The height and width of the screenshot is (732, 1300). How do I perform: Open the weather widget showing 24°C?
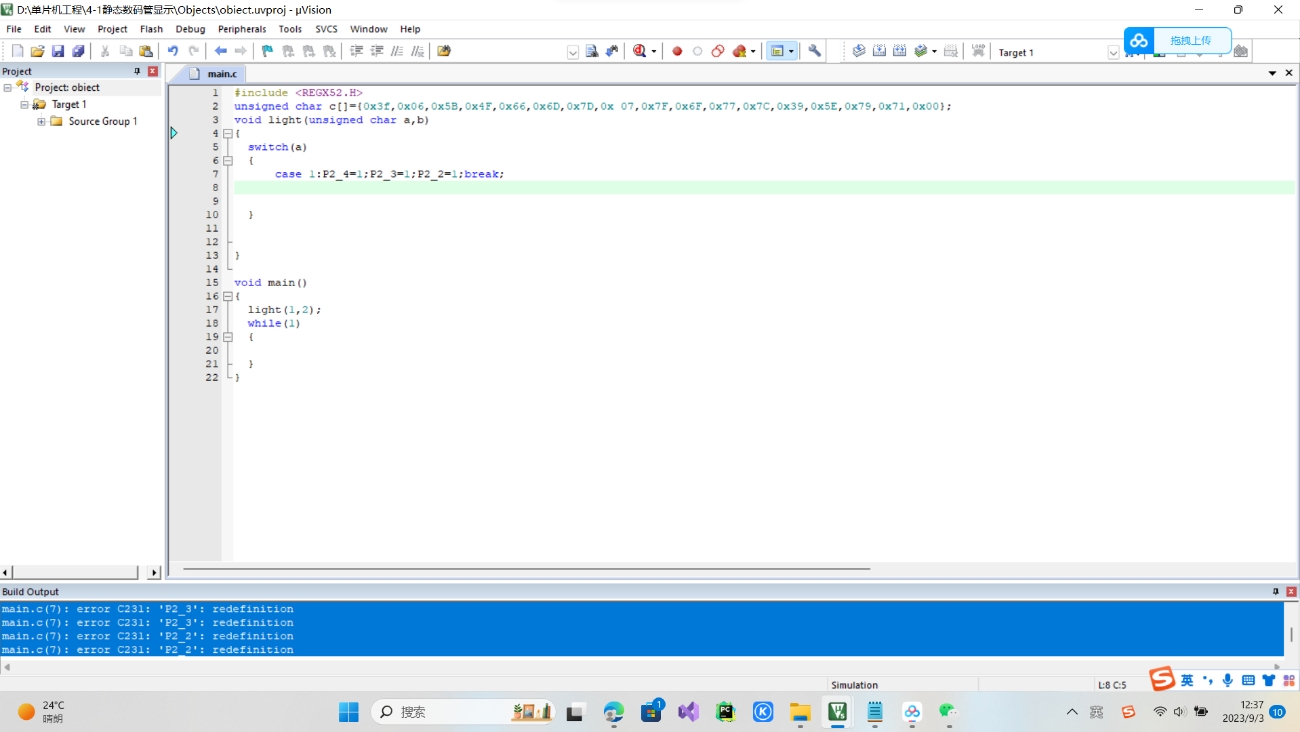tap(42, 712)
